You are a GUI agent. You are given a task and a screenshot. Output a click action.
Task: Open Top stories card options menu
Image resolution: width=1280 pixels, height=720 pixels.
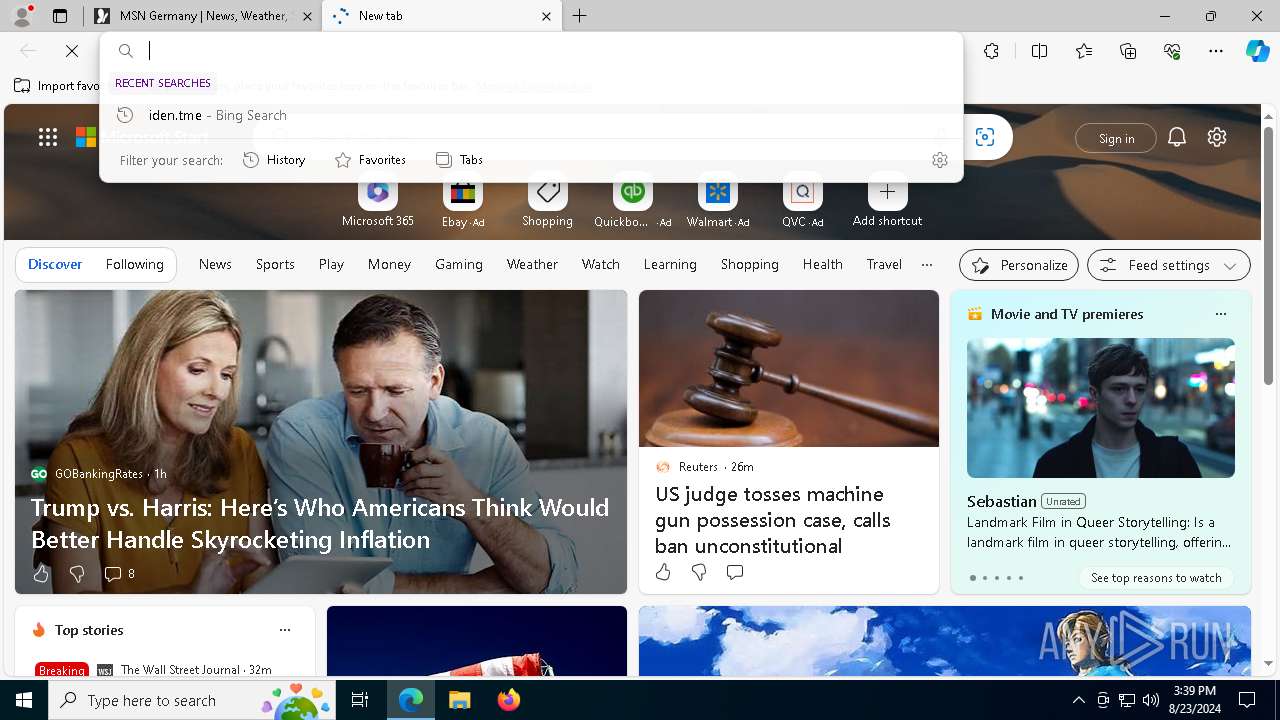tap(285, 630)
